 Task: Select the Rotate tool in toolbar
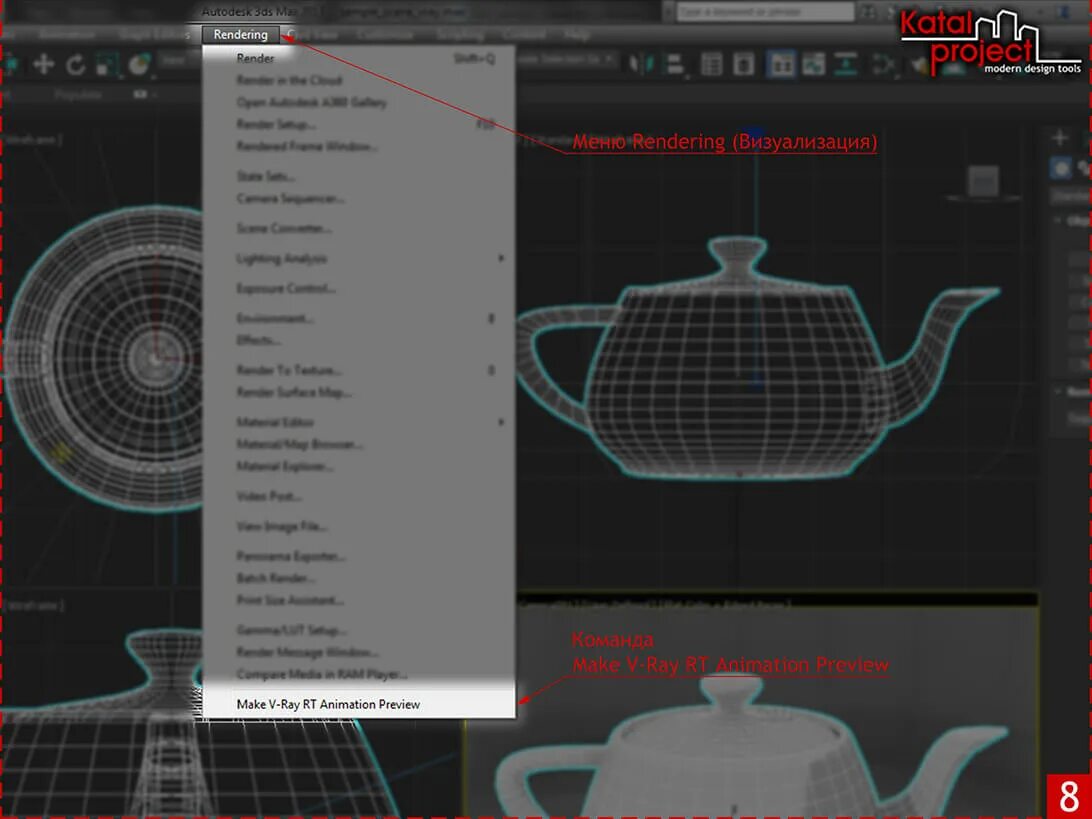pos(75,65)
